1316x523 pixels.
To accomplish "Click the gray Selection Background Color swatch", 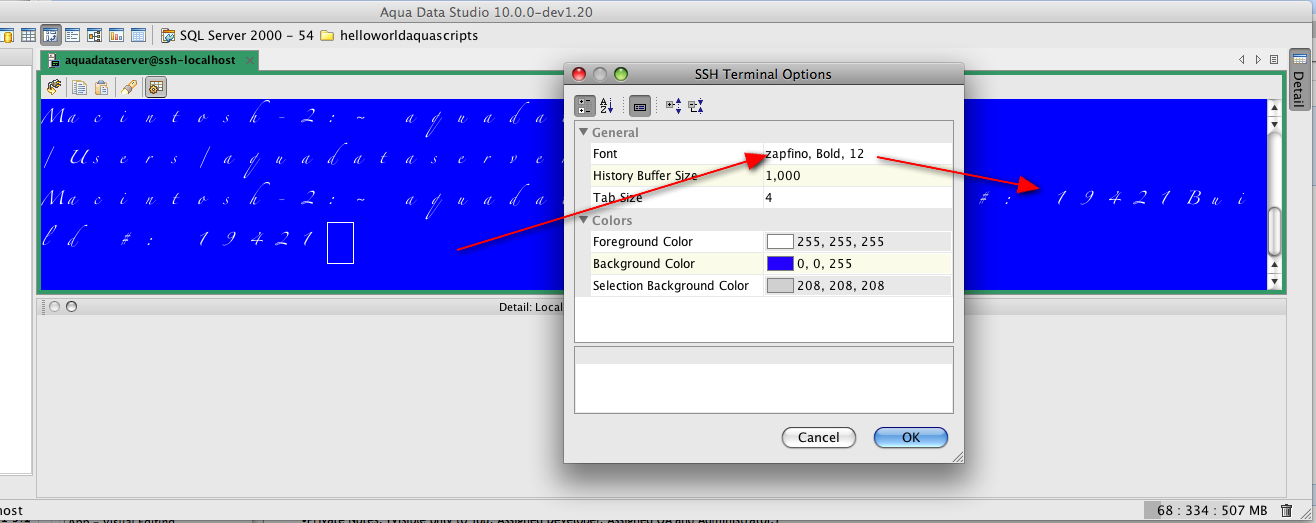I will [x=780, y=285].
